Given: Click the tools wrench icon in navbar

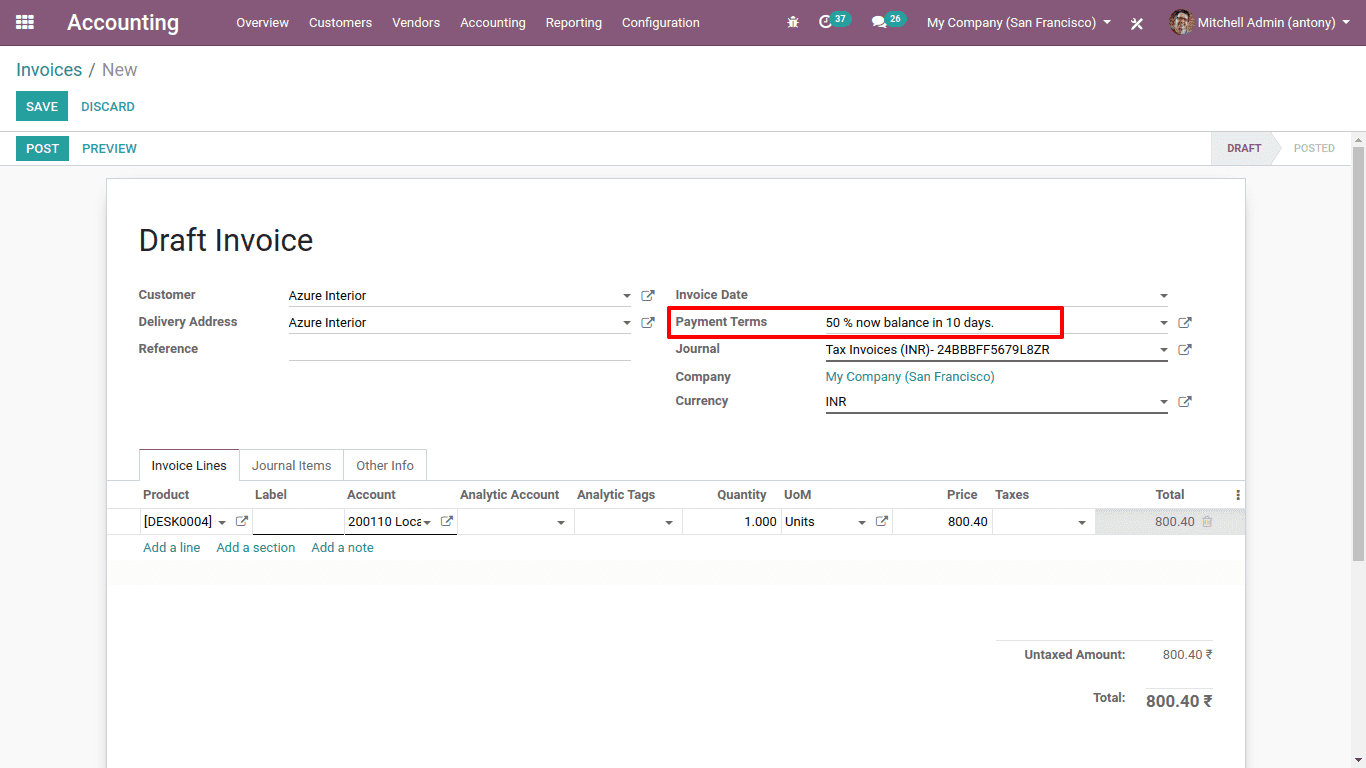Looking at the screenshot, I should pos(1137,23).
